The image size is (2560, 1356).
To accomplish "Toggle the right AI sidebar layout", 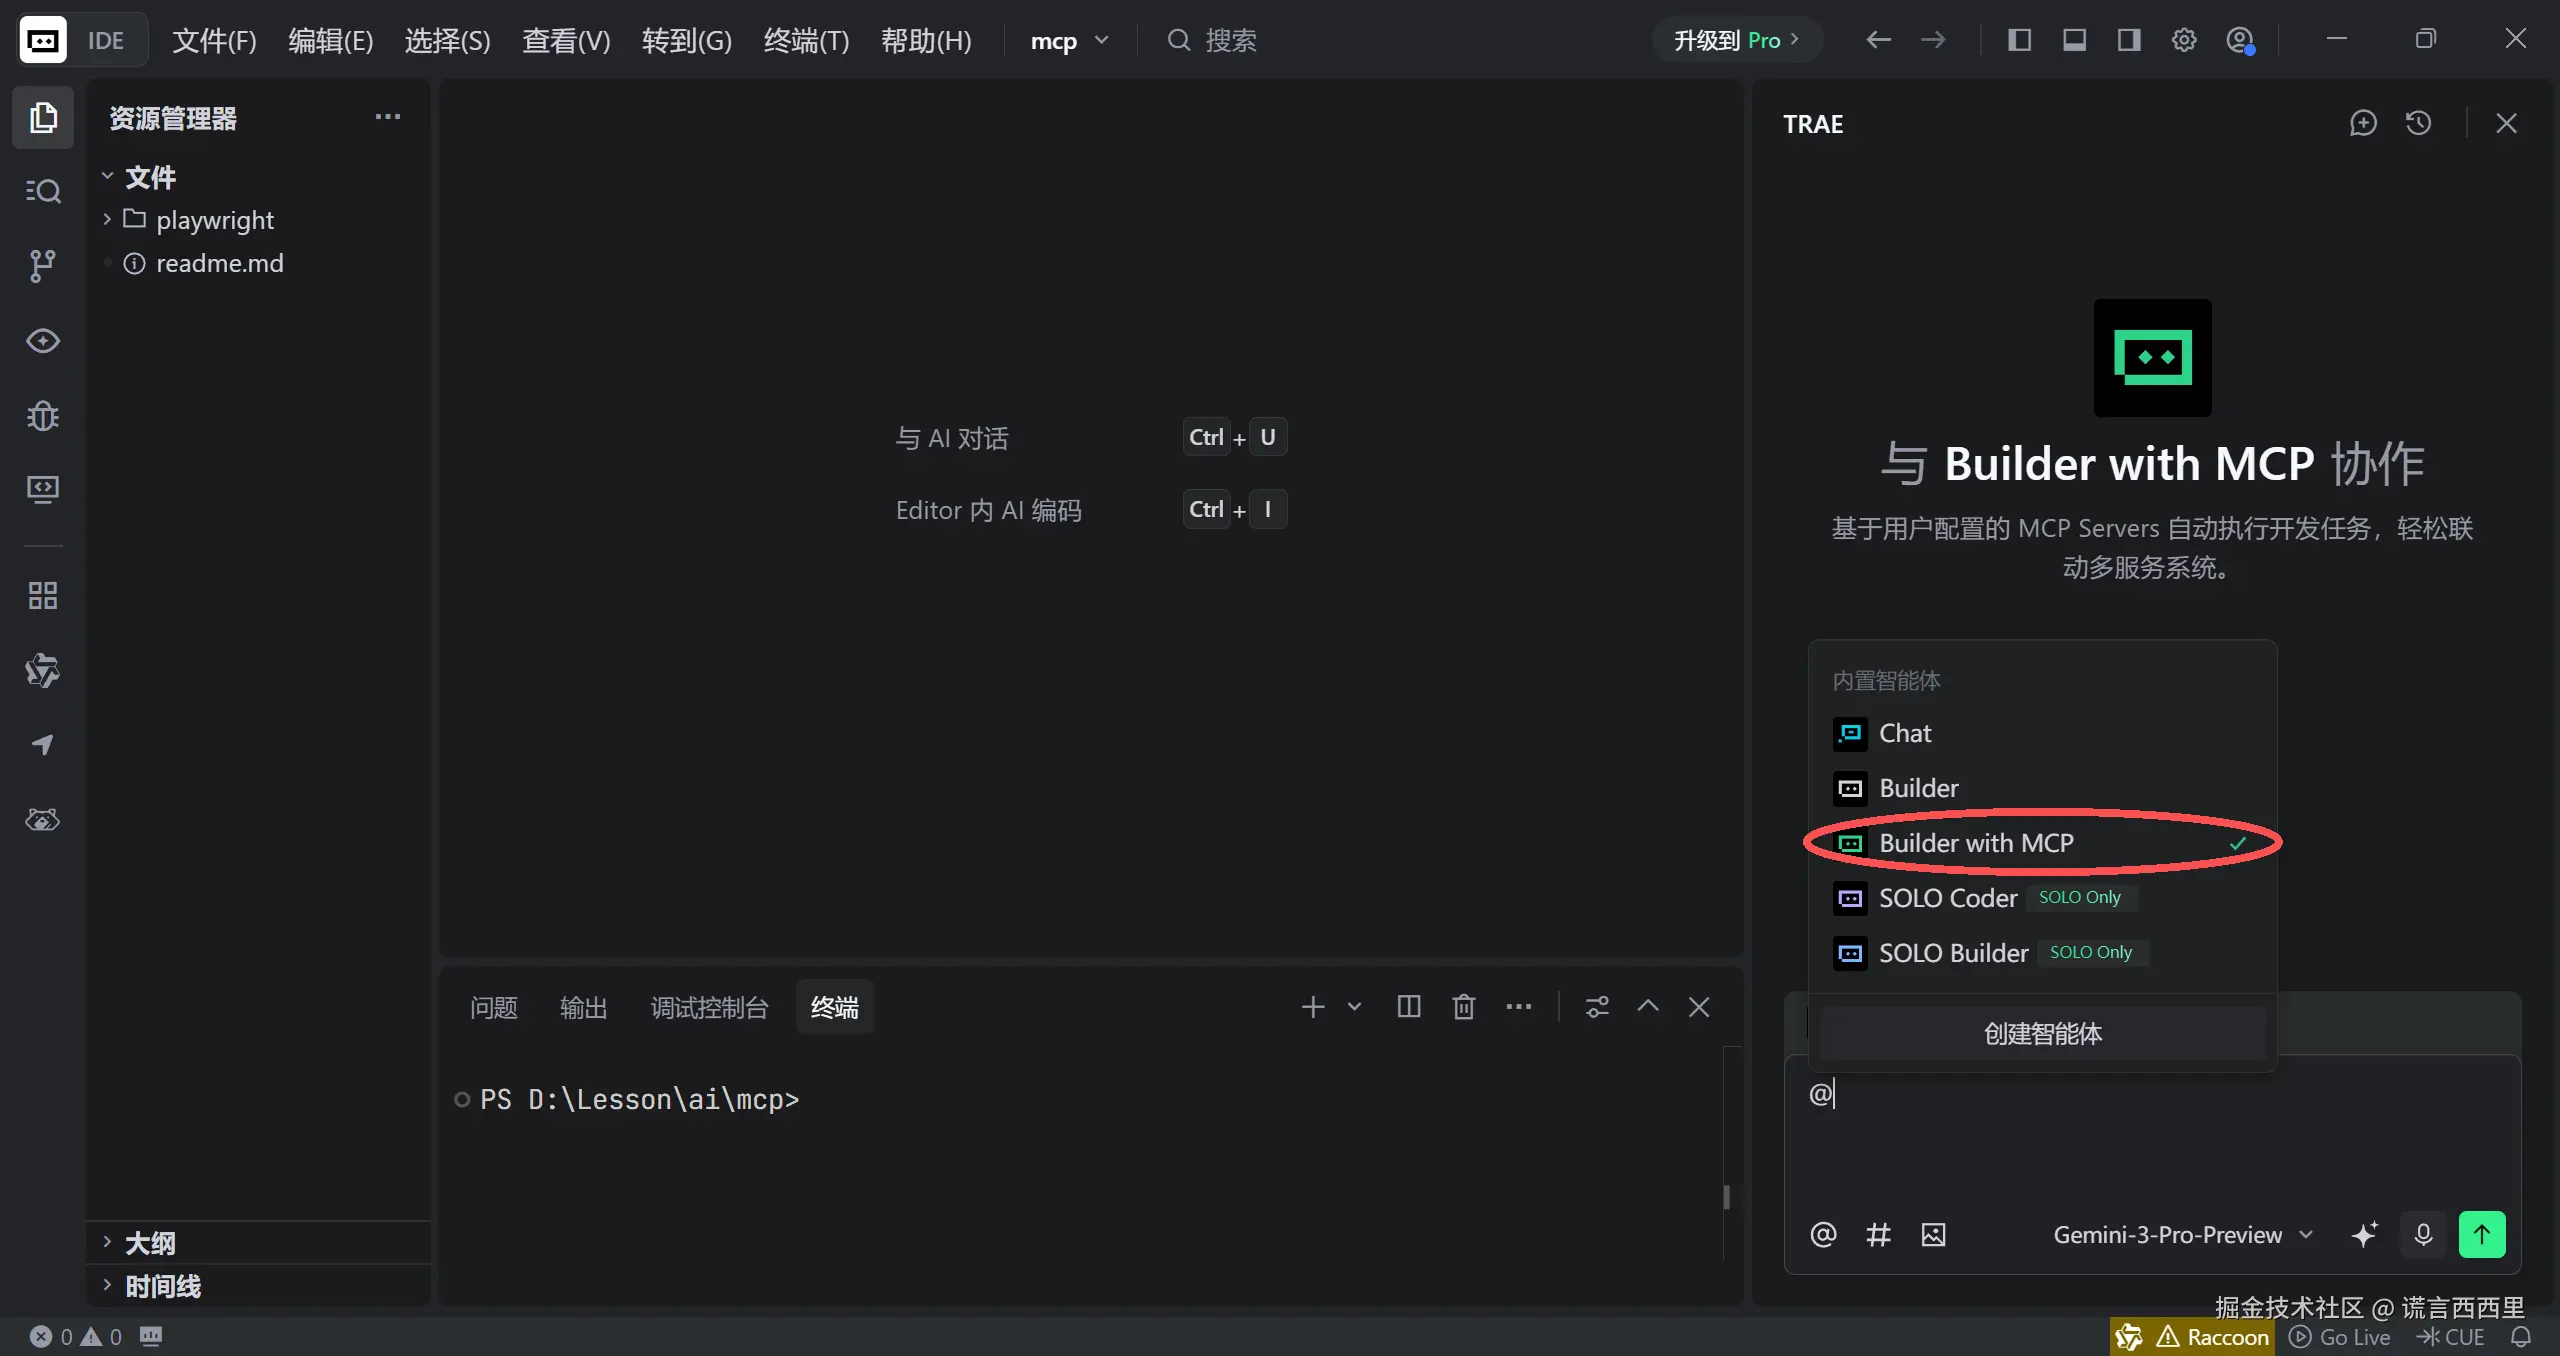I will tap(2128, 40).
